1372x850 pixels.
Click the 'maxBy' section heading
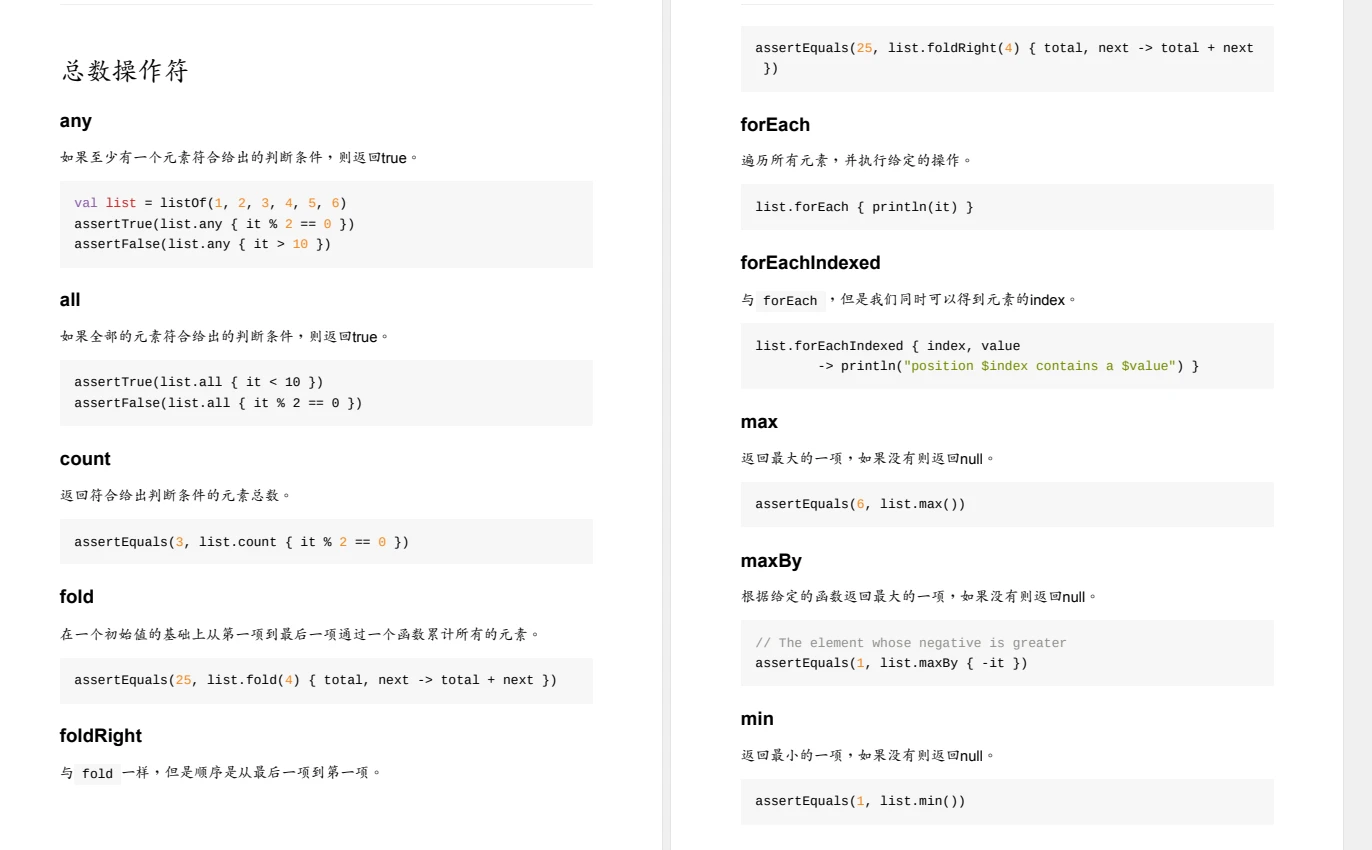click(x=771, y=561)
